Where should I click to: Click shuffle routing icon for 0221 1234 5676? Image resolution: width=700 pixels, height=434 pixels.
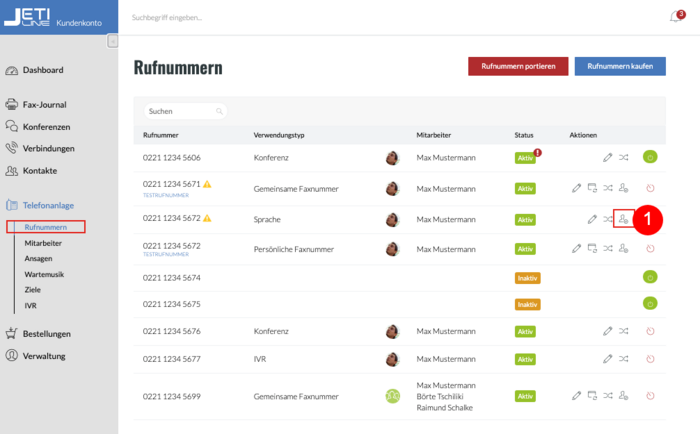[x=623, y=330]
